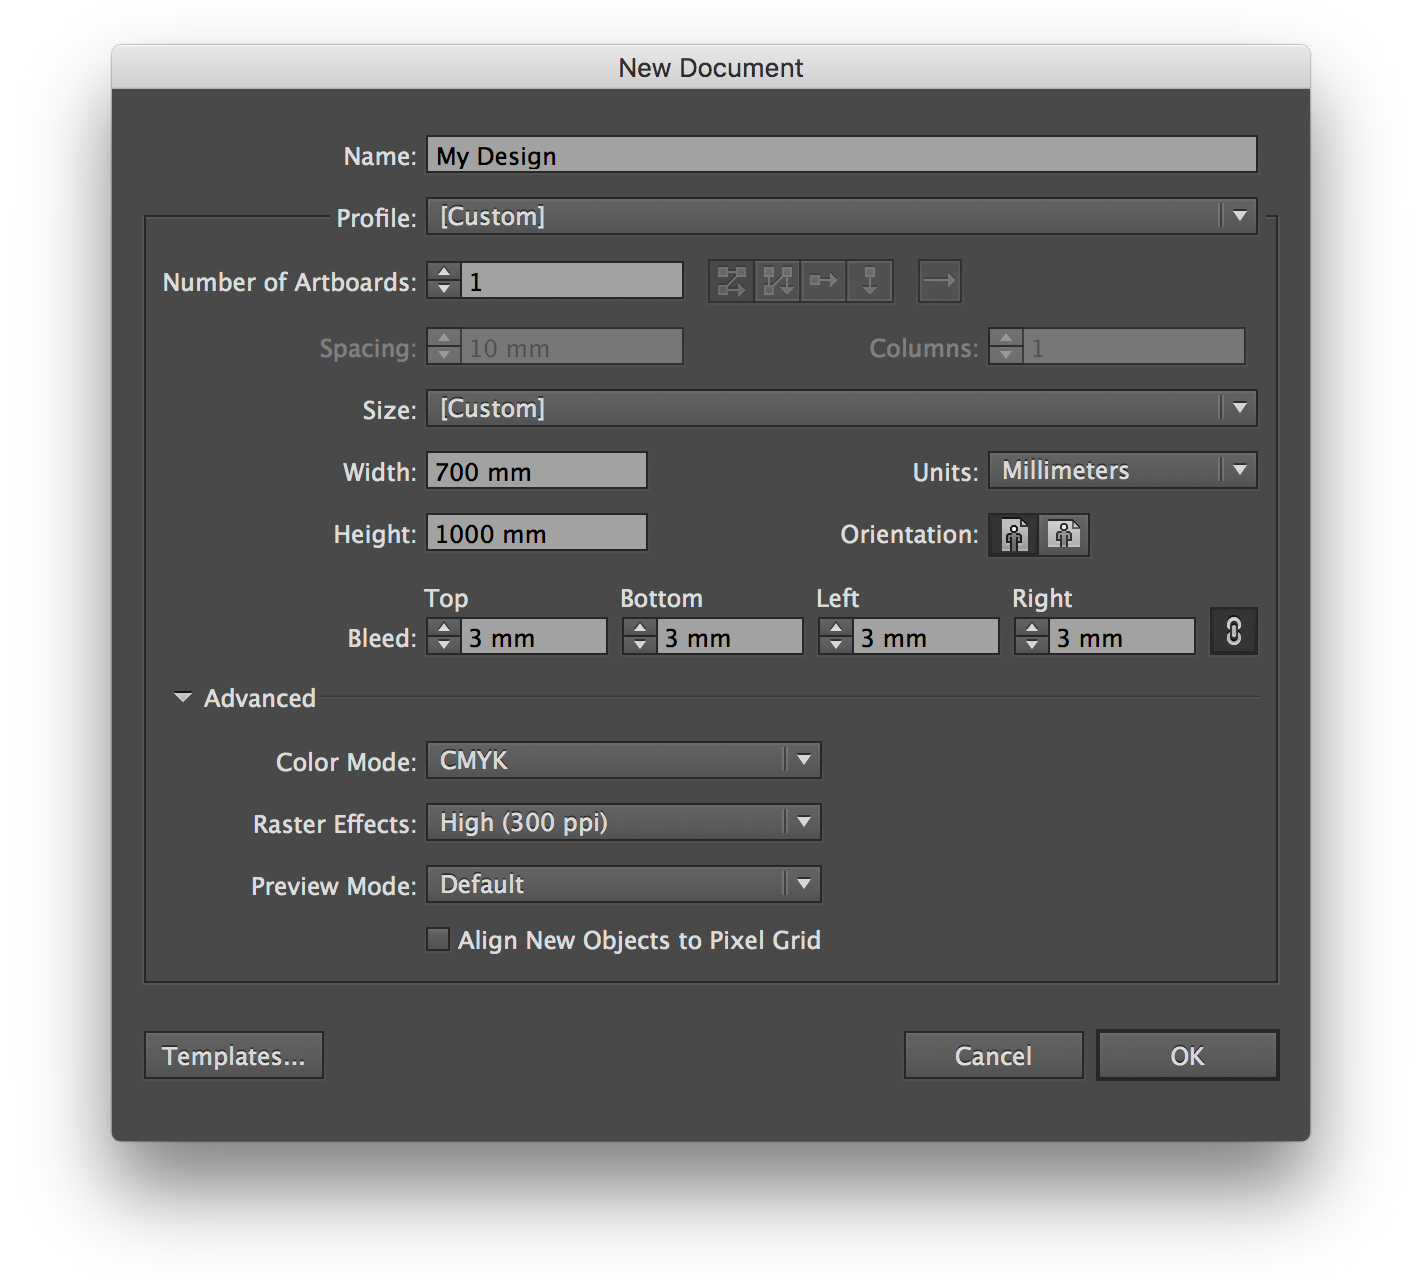Click the Name field containing My Design
The width and height of the screenshot is (1422, 1282).
click(841, 156)
